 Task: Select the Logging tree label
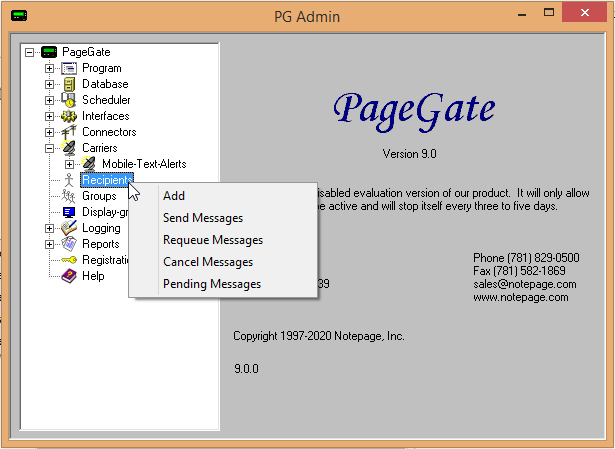coord(101,228)
